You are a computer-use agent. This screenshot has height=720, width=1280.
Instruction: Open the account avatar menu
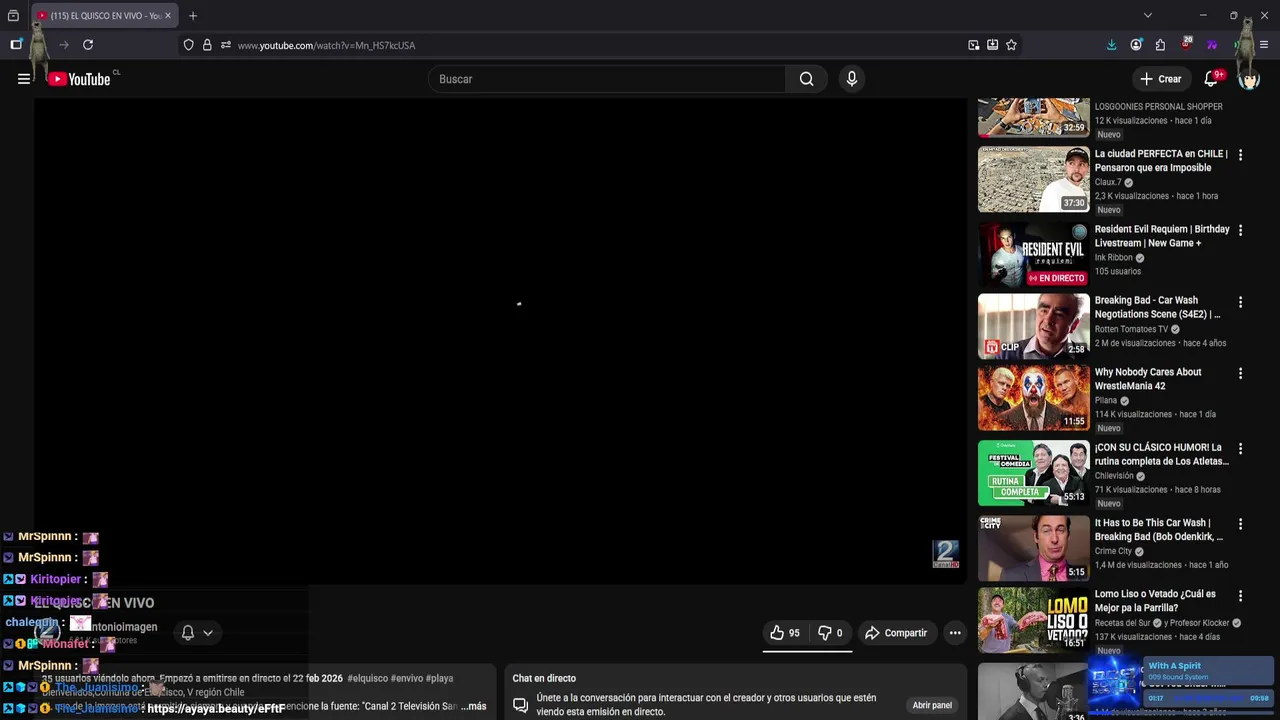(x=1249, y=79)
